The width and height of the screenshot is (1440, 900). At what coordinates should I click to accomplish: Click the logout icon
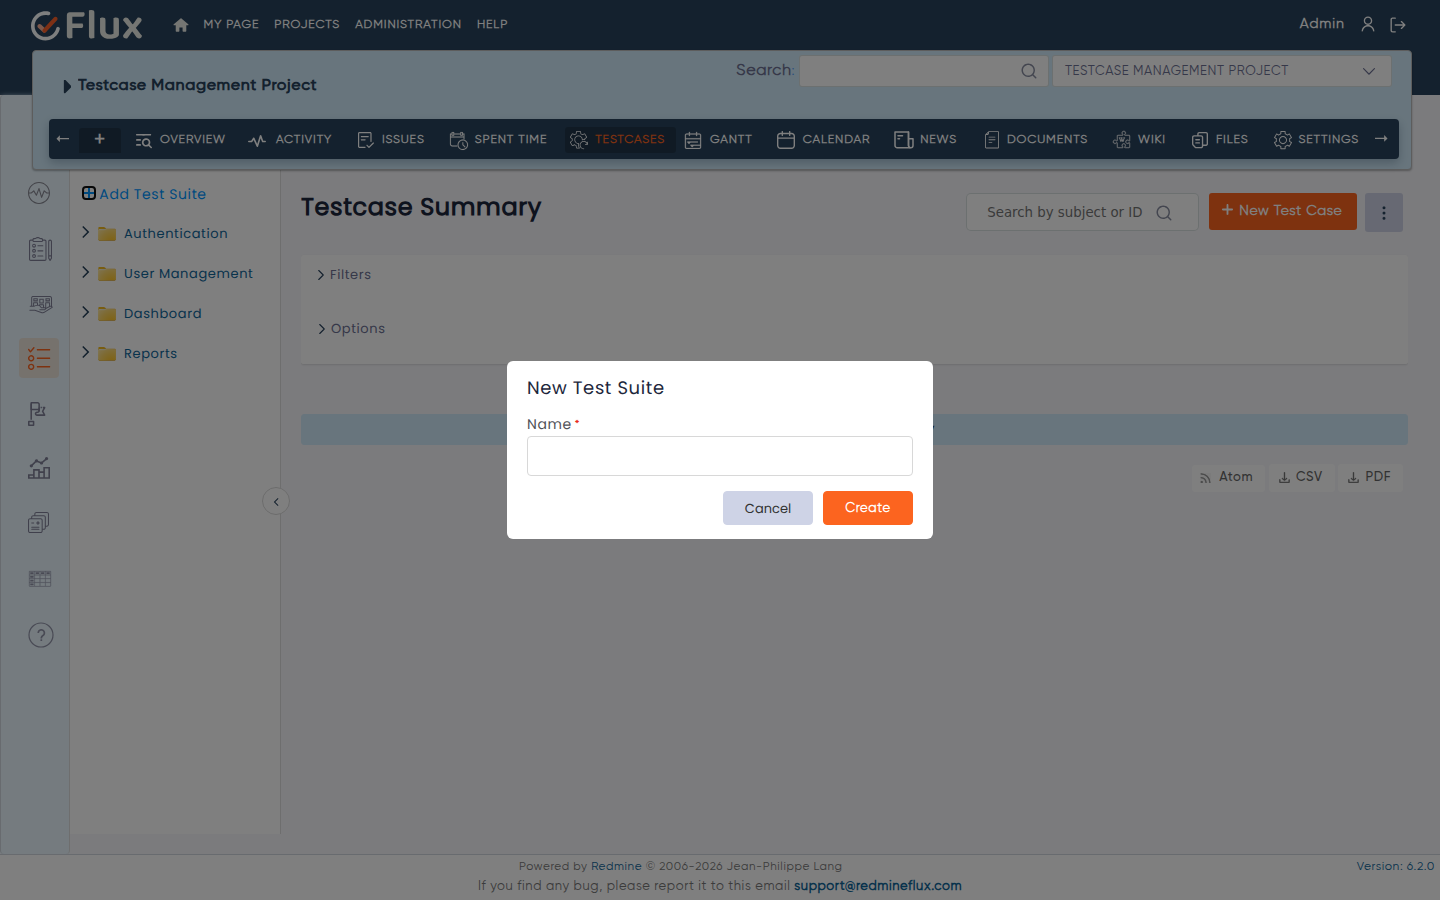[x=1398, y=25]
